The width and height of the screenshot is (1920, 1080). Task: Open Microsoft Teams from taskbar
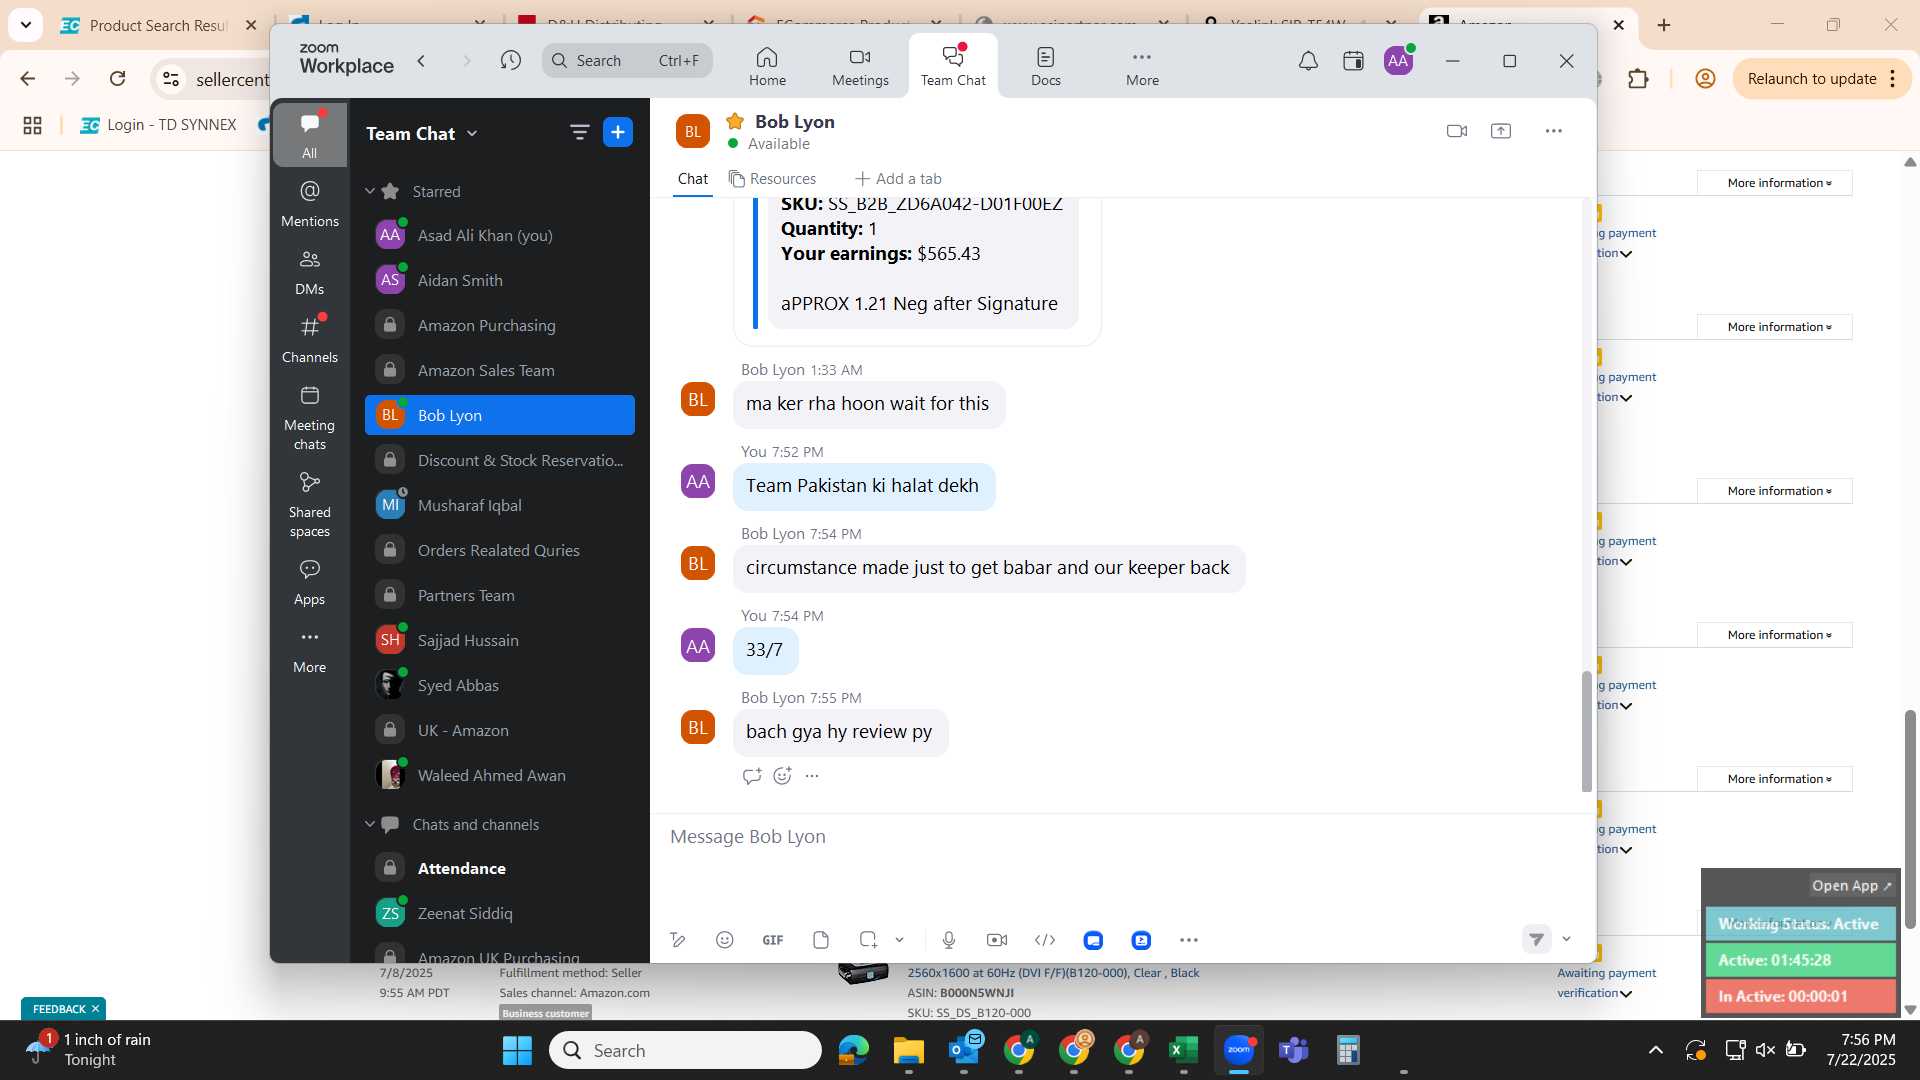click(x=1293, y=1050)
